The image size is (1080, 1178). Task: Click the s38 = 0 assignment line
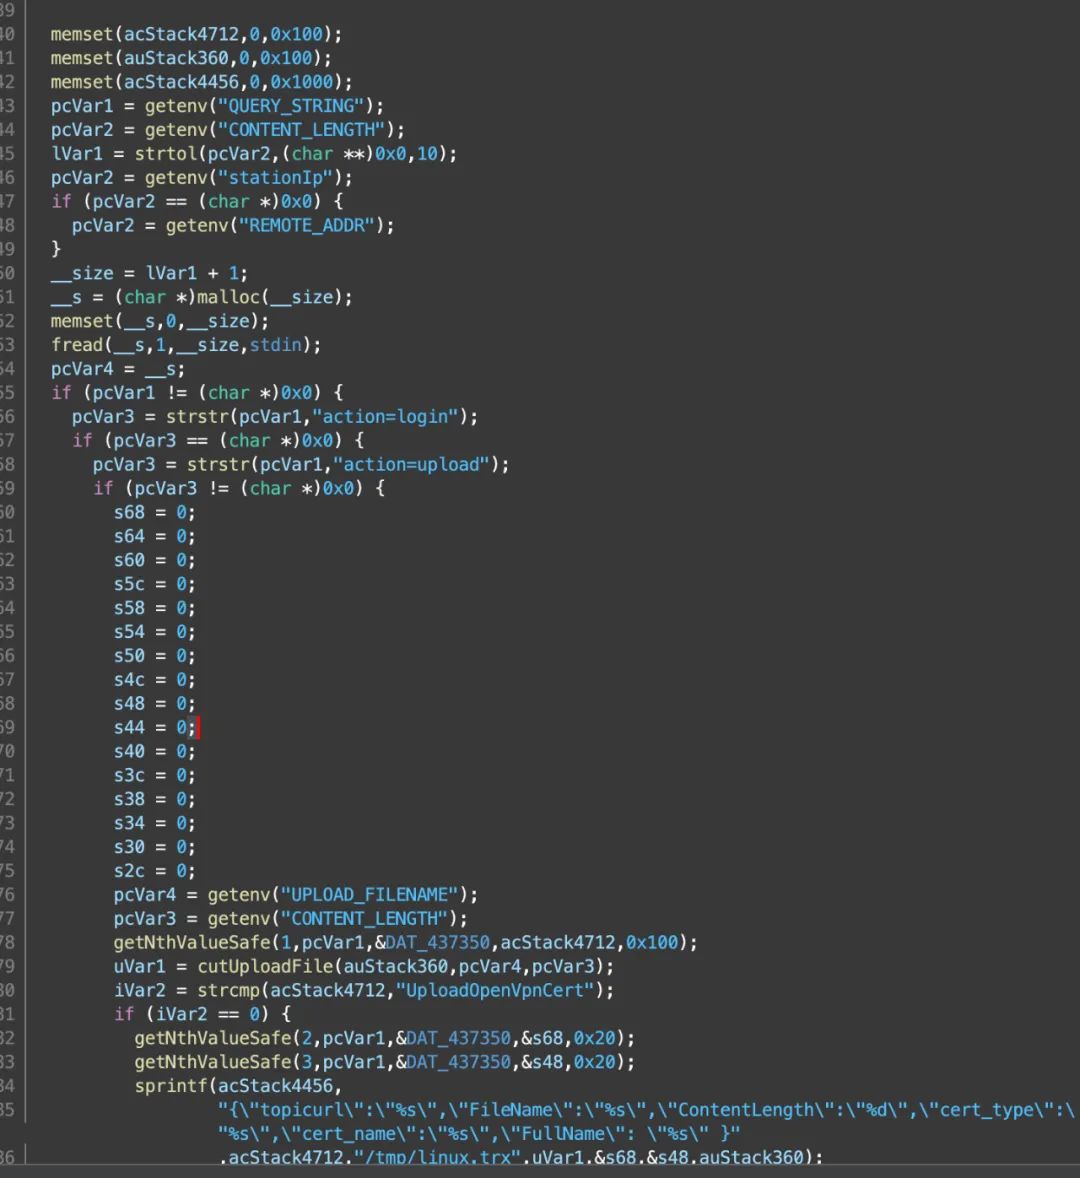[x=154, y=800]
